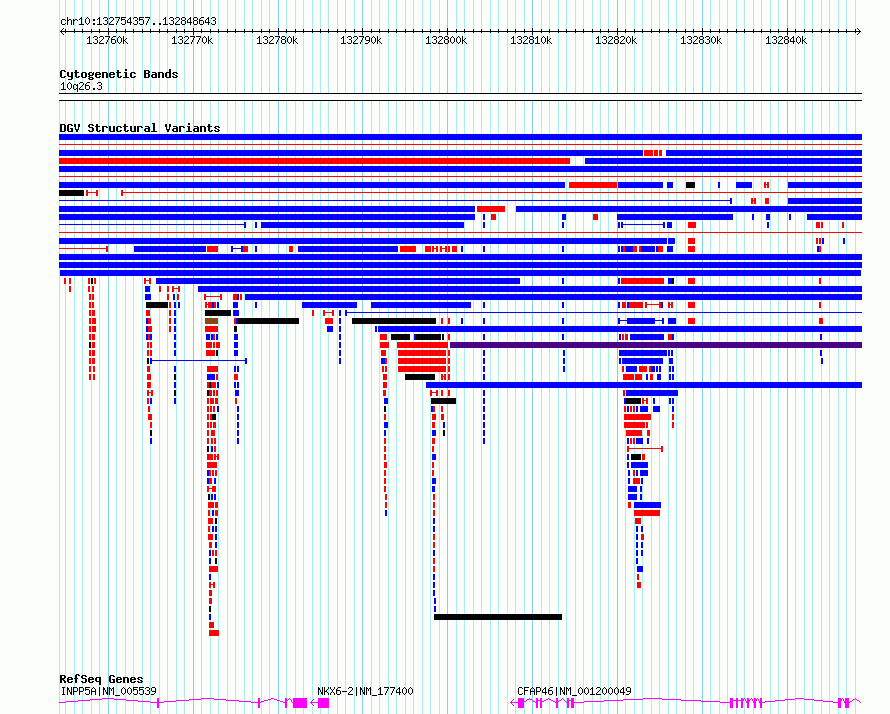Click the large magenta INPP5A exon block
This screenshot has height=714, width=890.
point(300,703)
